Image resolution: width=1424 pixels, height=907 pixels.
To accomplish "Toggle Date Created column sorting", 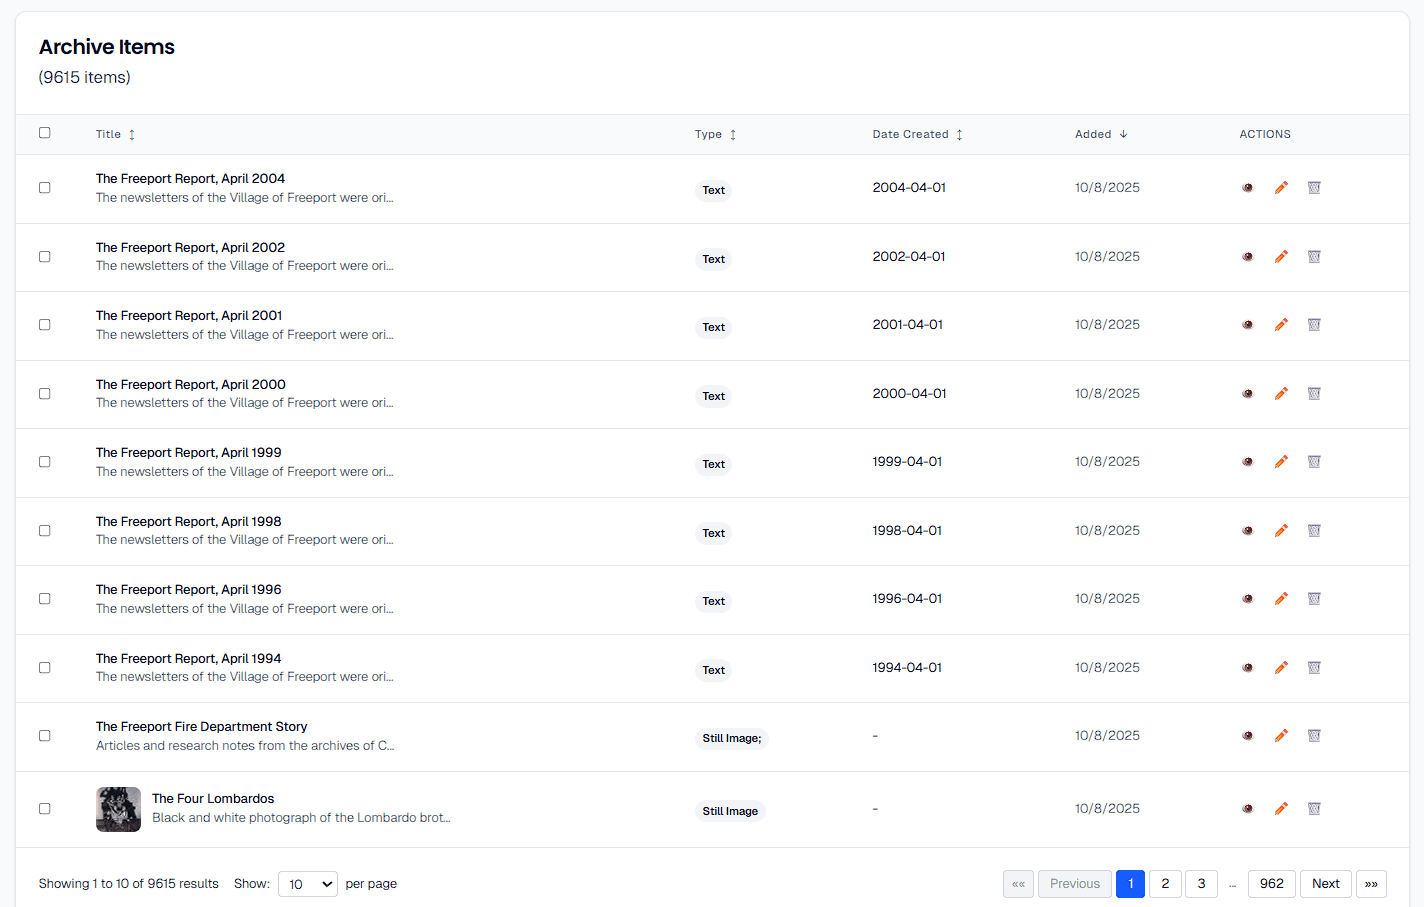I will pos(959,133).
